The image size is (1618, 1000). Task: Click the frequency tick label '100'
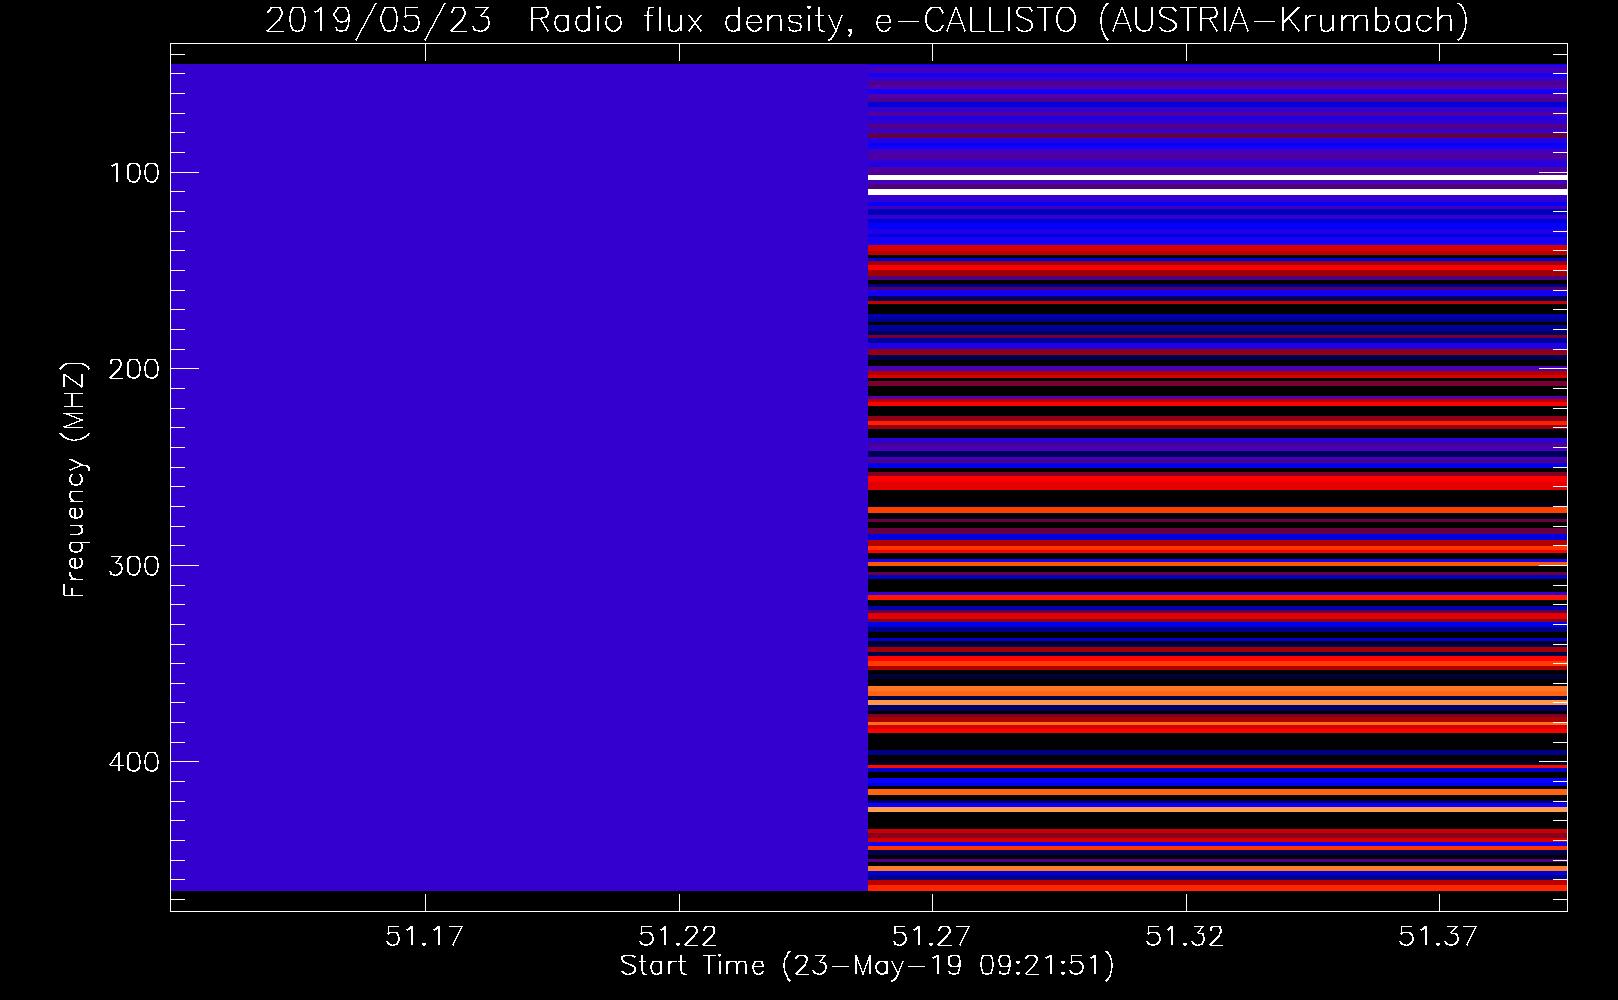pos(135,173)
